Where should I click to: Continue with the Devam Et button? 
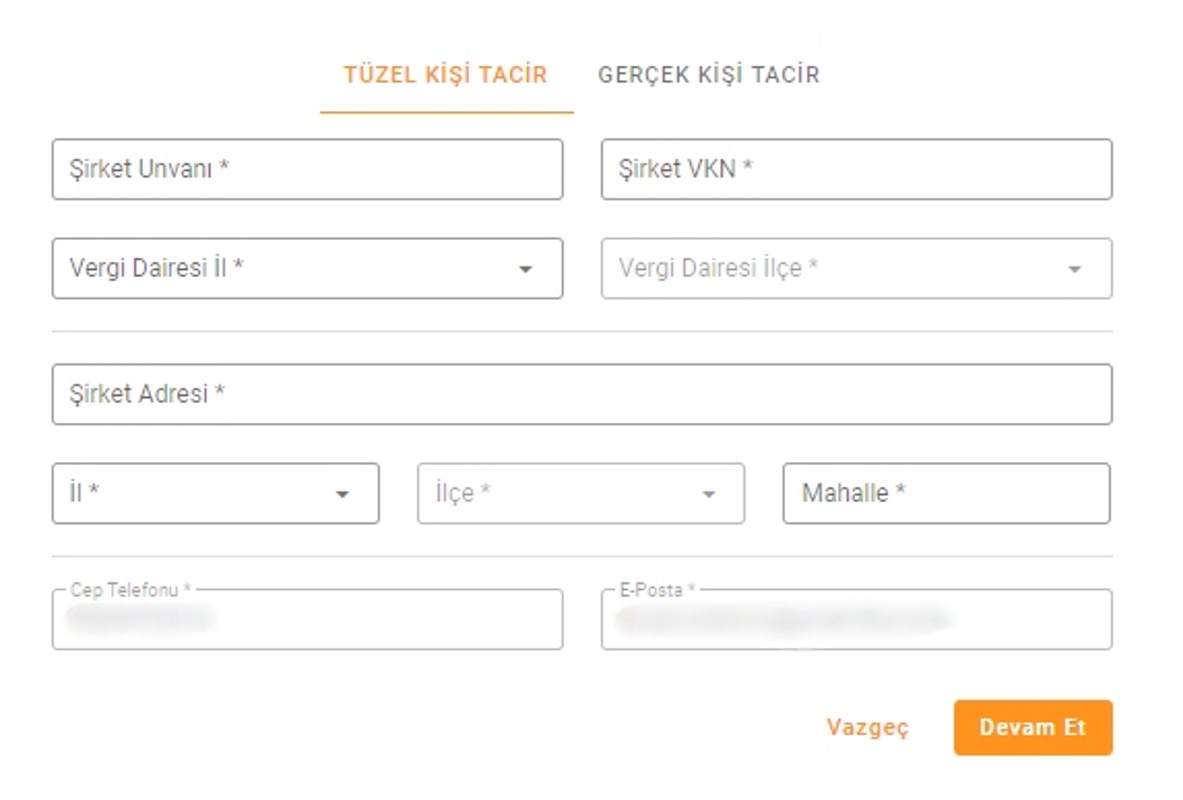click(1033, 728)
